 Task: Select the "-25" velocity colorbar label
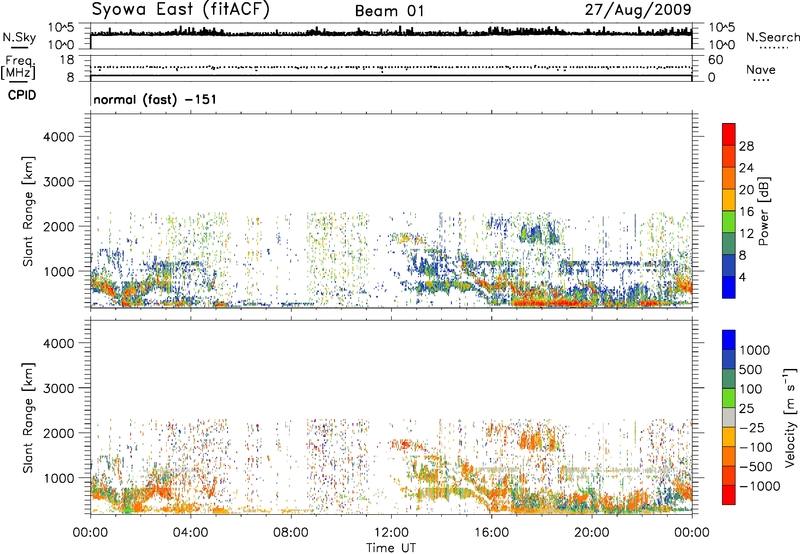[x=752, y=428]
